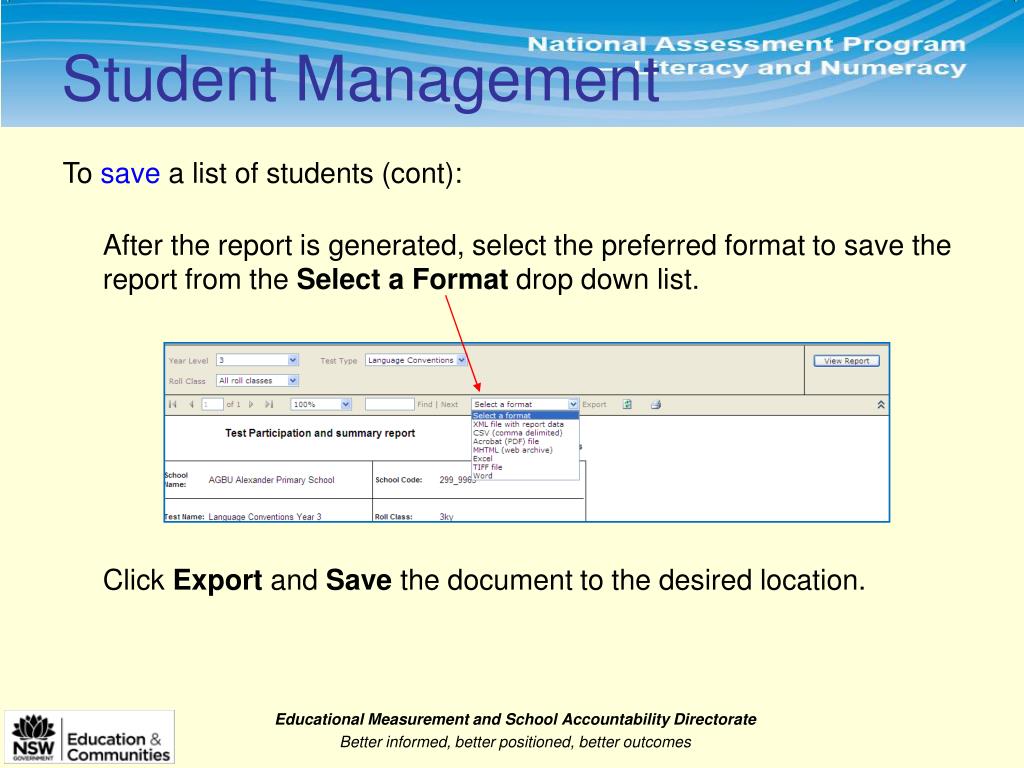The width and height of the screenshot is (1024, 768).
Task: Click the View Report button
Action: (846, 360)
